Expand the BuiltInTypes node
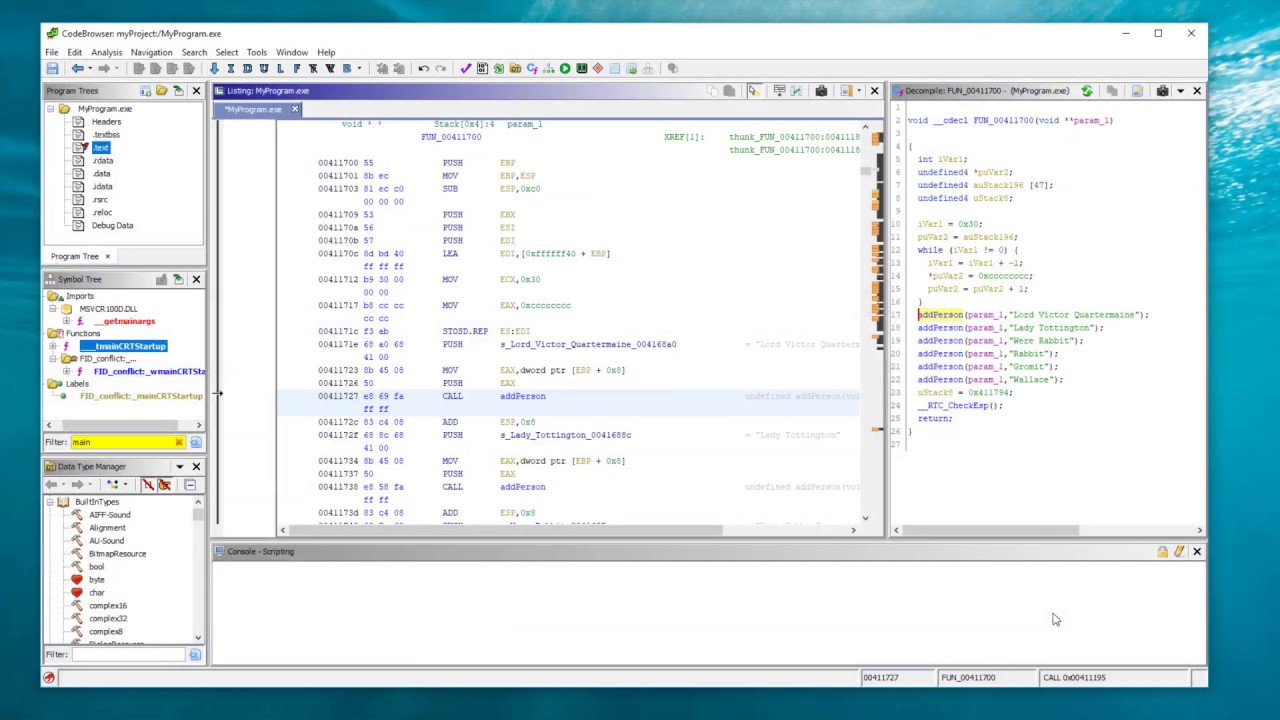 tap(51, 502)
